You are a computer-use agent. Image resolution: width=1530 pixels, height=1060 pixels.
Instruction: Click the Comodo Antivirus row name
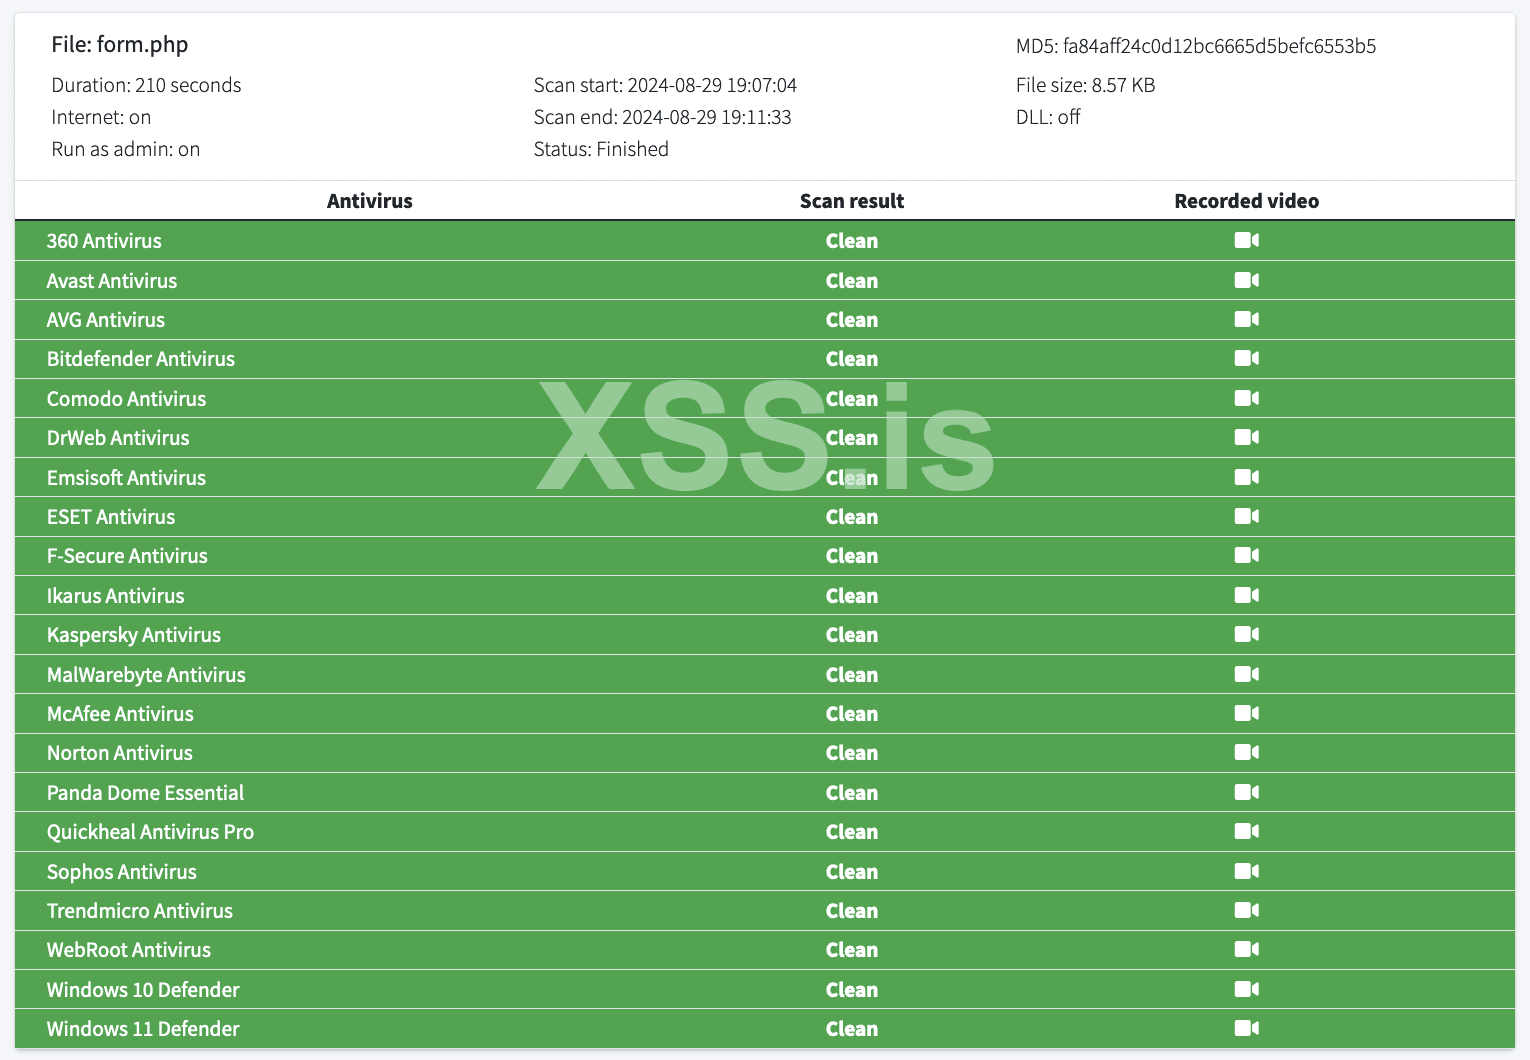[126, 399]
